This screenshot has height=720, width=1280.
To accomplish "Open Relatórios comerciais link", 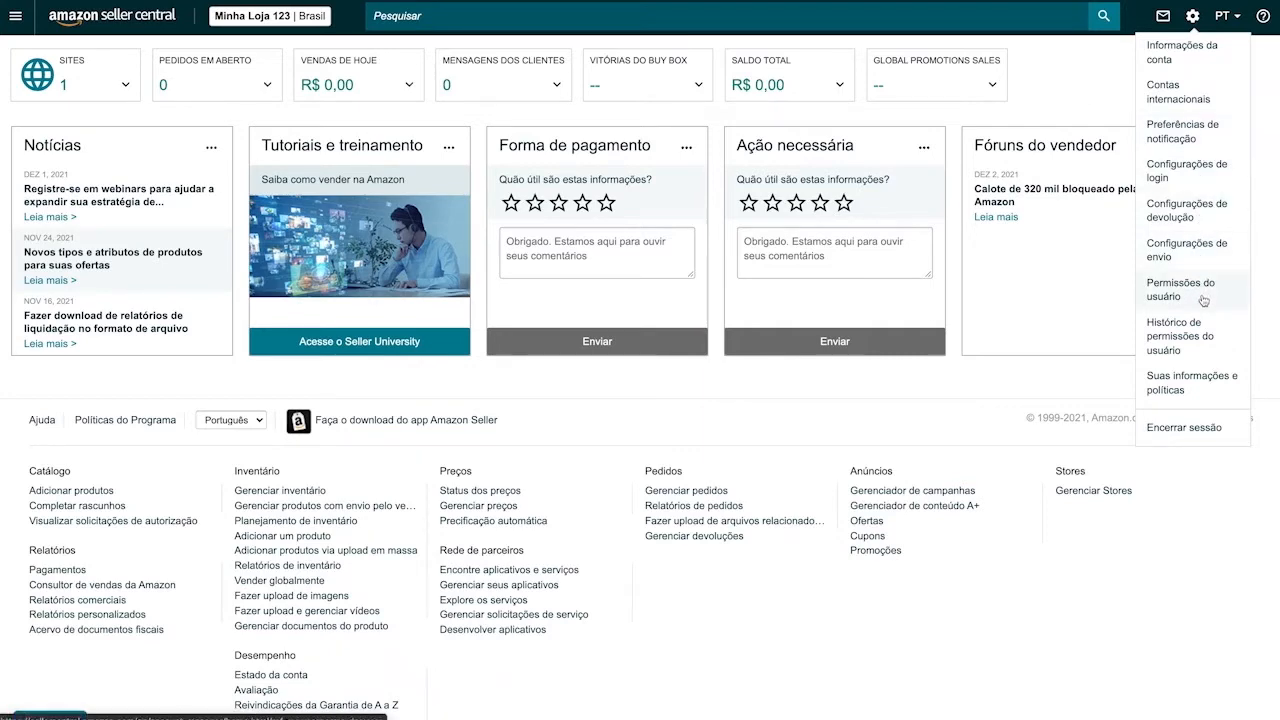I will pos(77,600).
